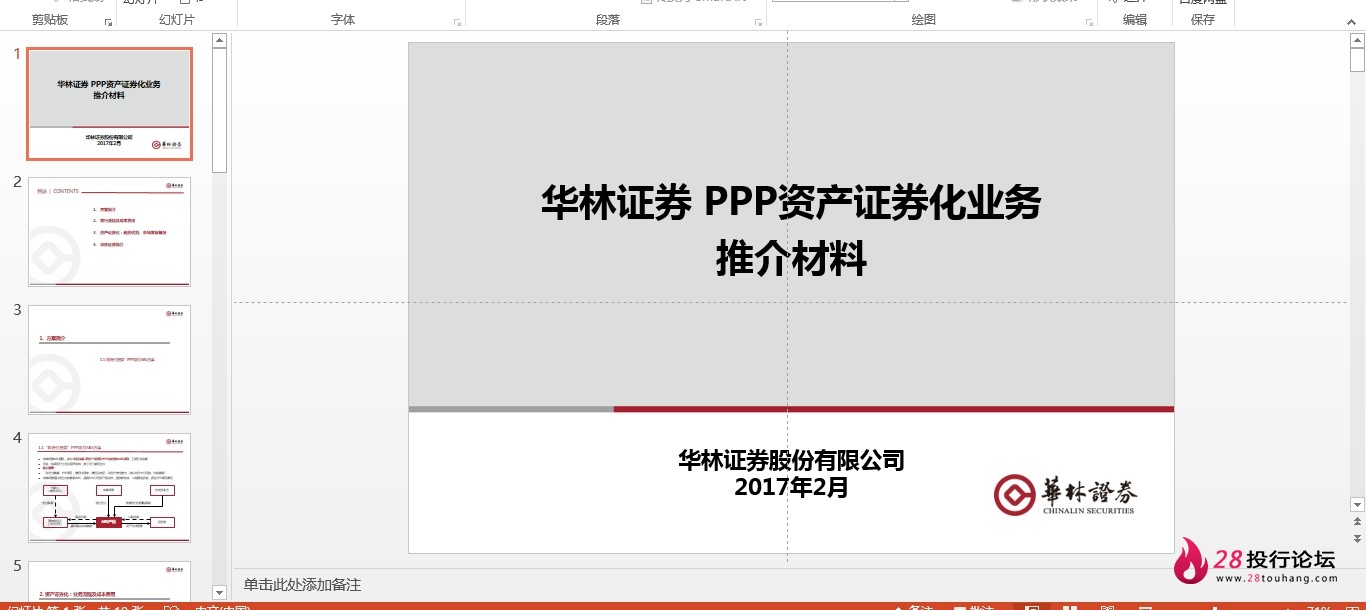
Task: Open the 段落 paragraph dialog launcher
Action: click(x=756, y=22)
